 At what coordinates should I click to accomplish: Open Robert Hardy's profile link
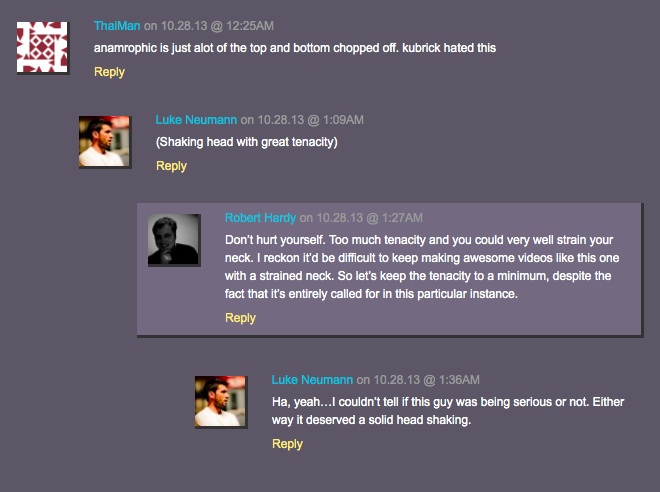pos(260,218)
